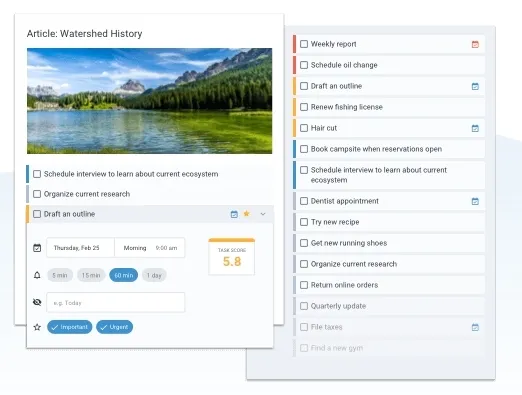Check the Return online orders checkbox
522x395 pixels.
tap(304, 285)
